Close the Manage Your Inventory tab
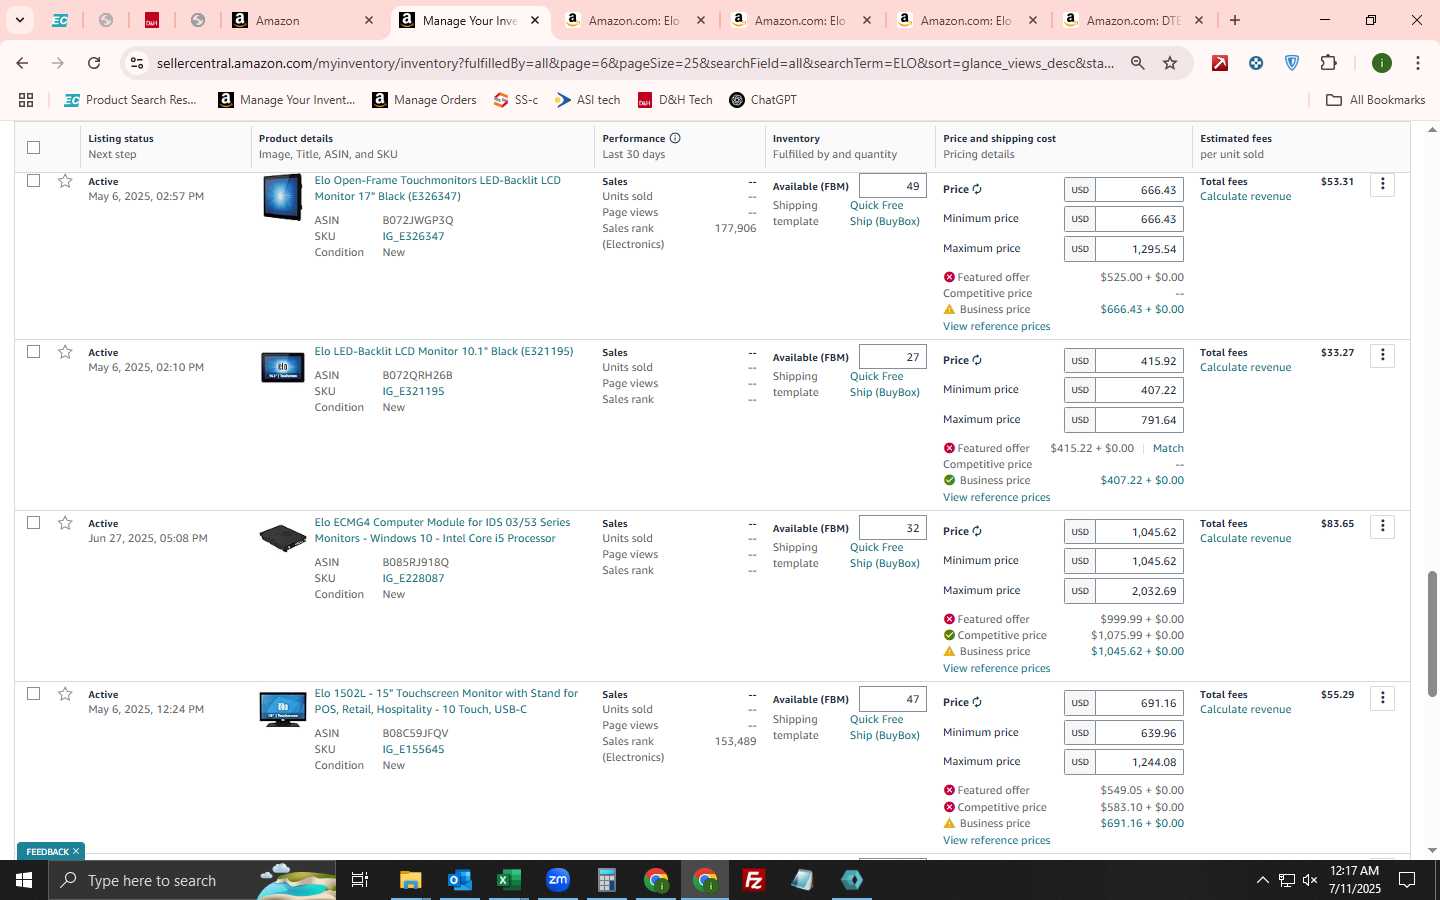Image resolution: width=1440 pixels, height=900 pixels. tap(535, 20)
